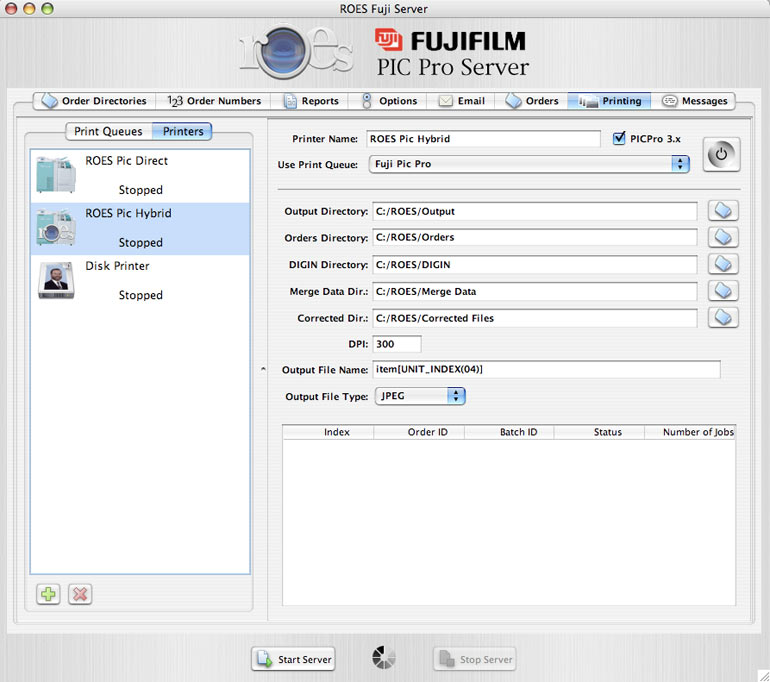Click in the Printer Name field
Viewport: 770px width, 682px height.
pos(483,139)
